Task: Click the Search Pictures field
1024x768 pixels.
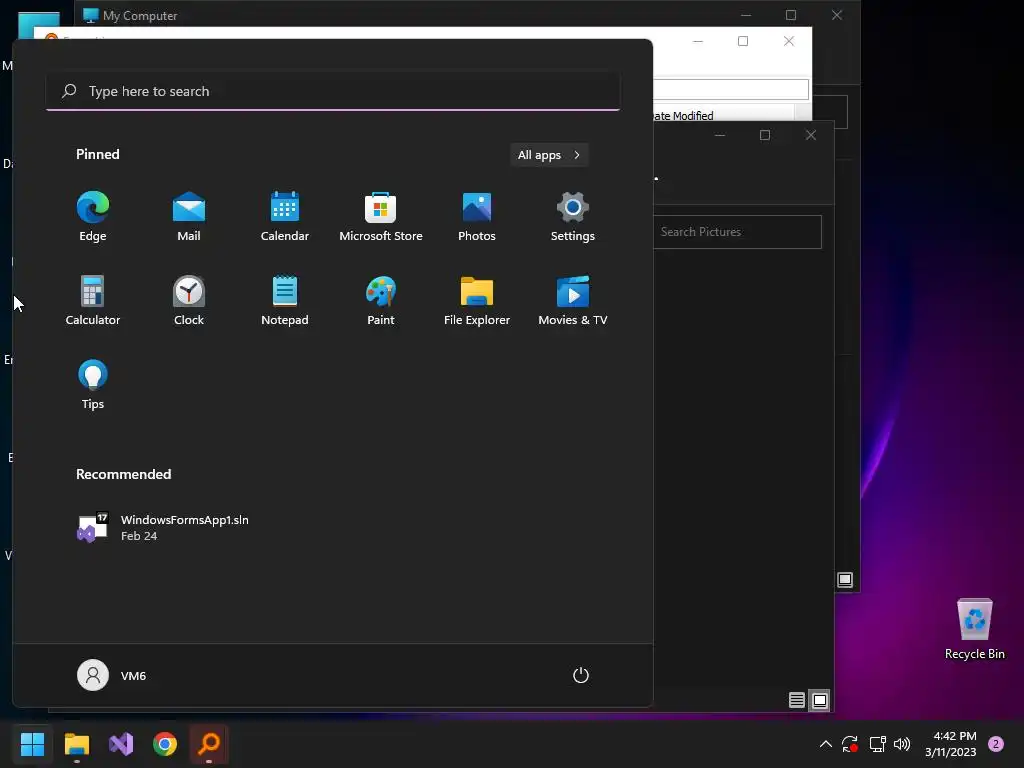Action: (x=737, y=232)
